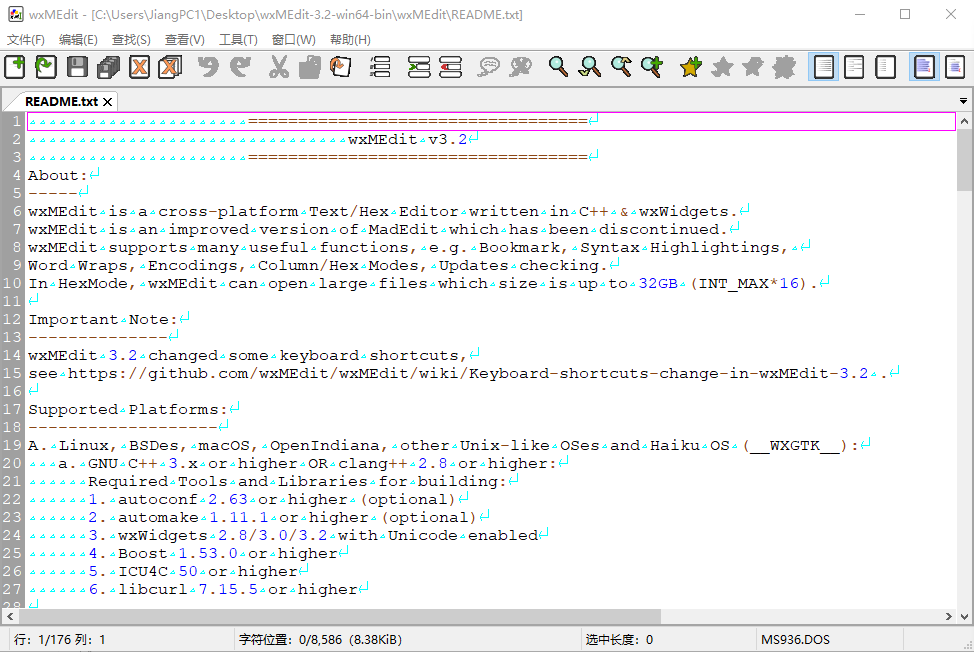Click the Comment speech bubble icon
The width and height of the screenshot is (974, 652).
click(x=489, y=66)
